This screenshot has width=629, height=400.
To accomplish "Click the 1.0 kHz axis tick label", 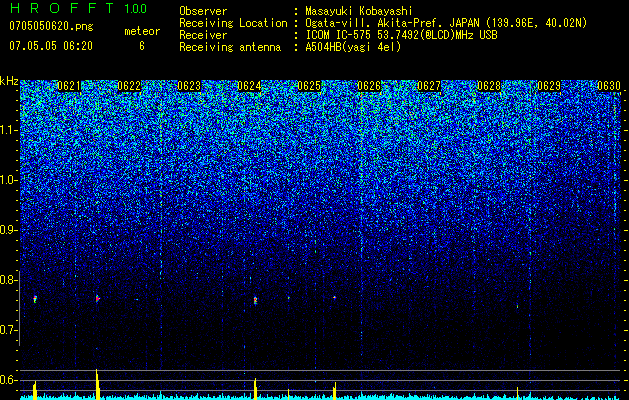I will 9,180.
